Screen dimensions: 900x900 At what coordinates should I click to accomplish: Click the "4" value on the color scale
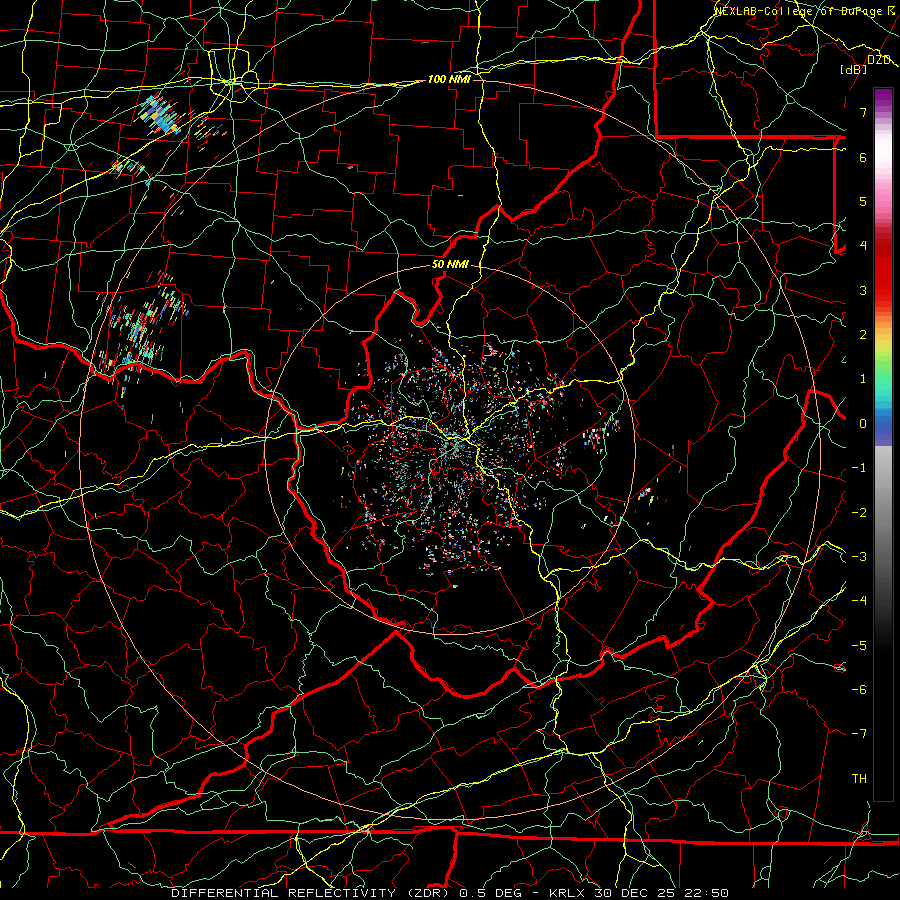[863, 246]
